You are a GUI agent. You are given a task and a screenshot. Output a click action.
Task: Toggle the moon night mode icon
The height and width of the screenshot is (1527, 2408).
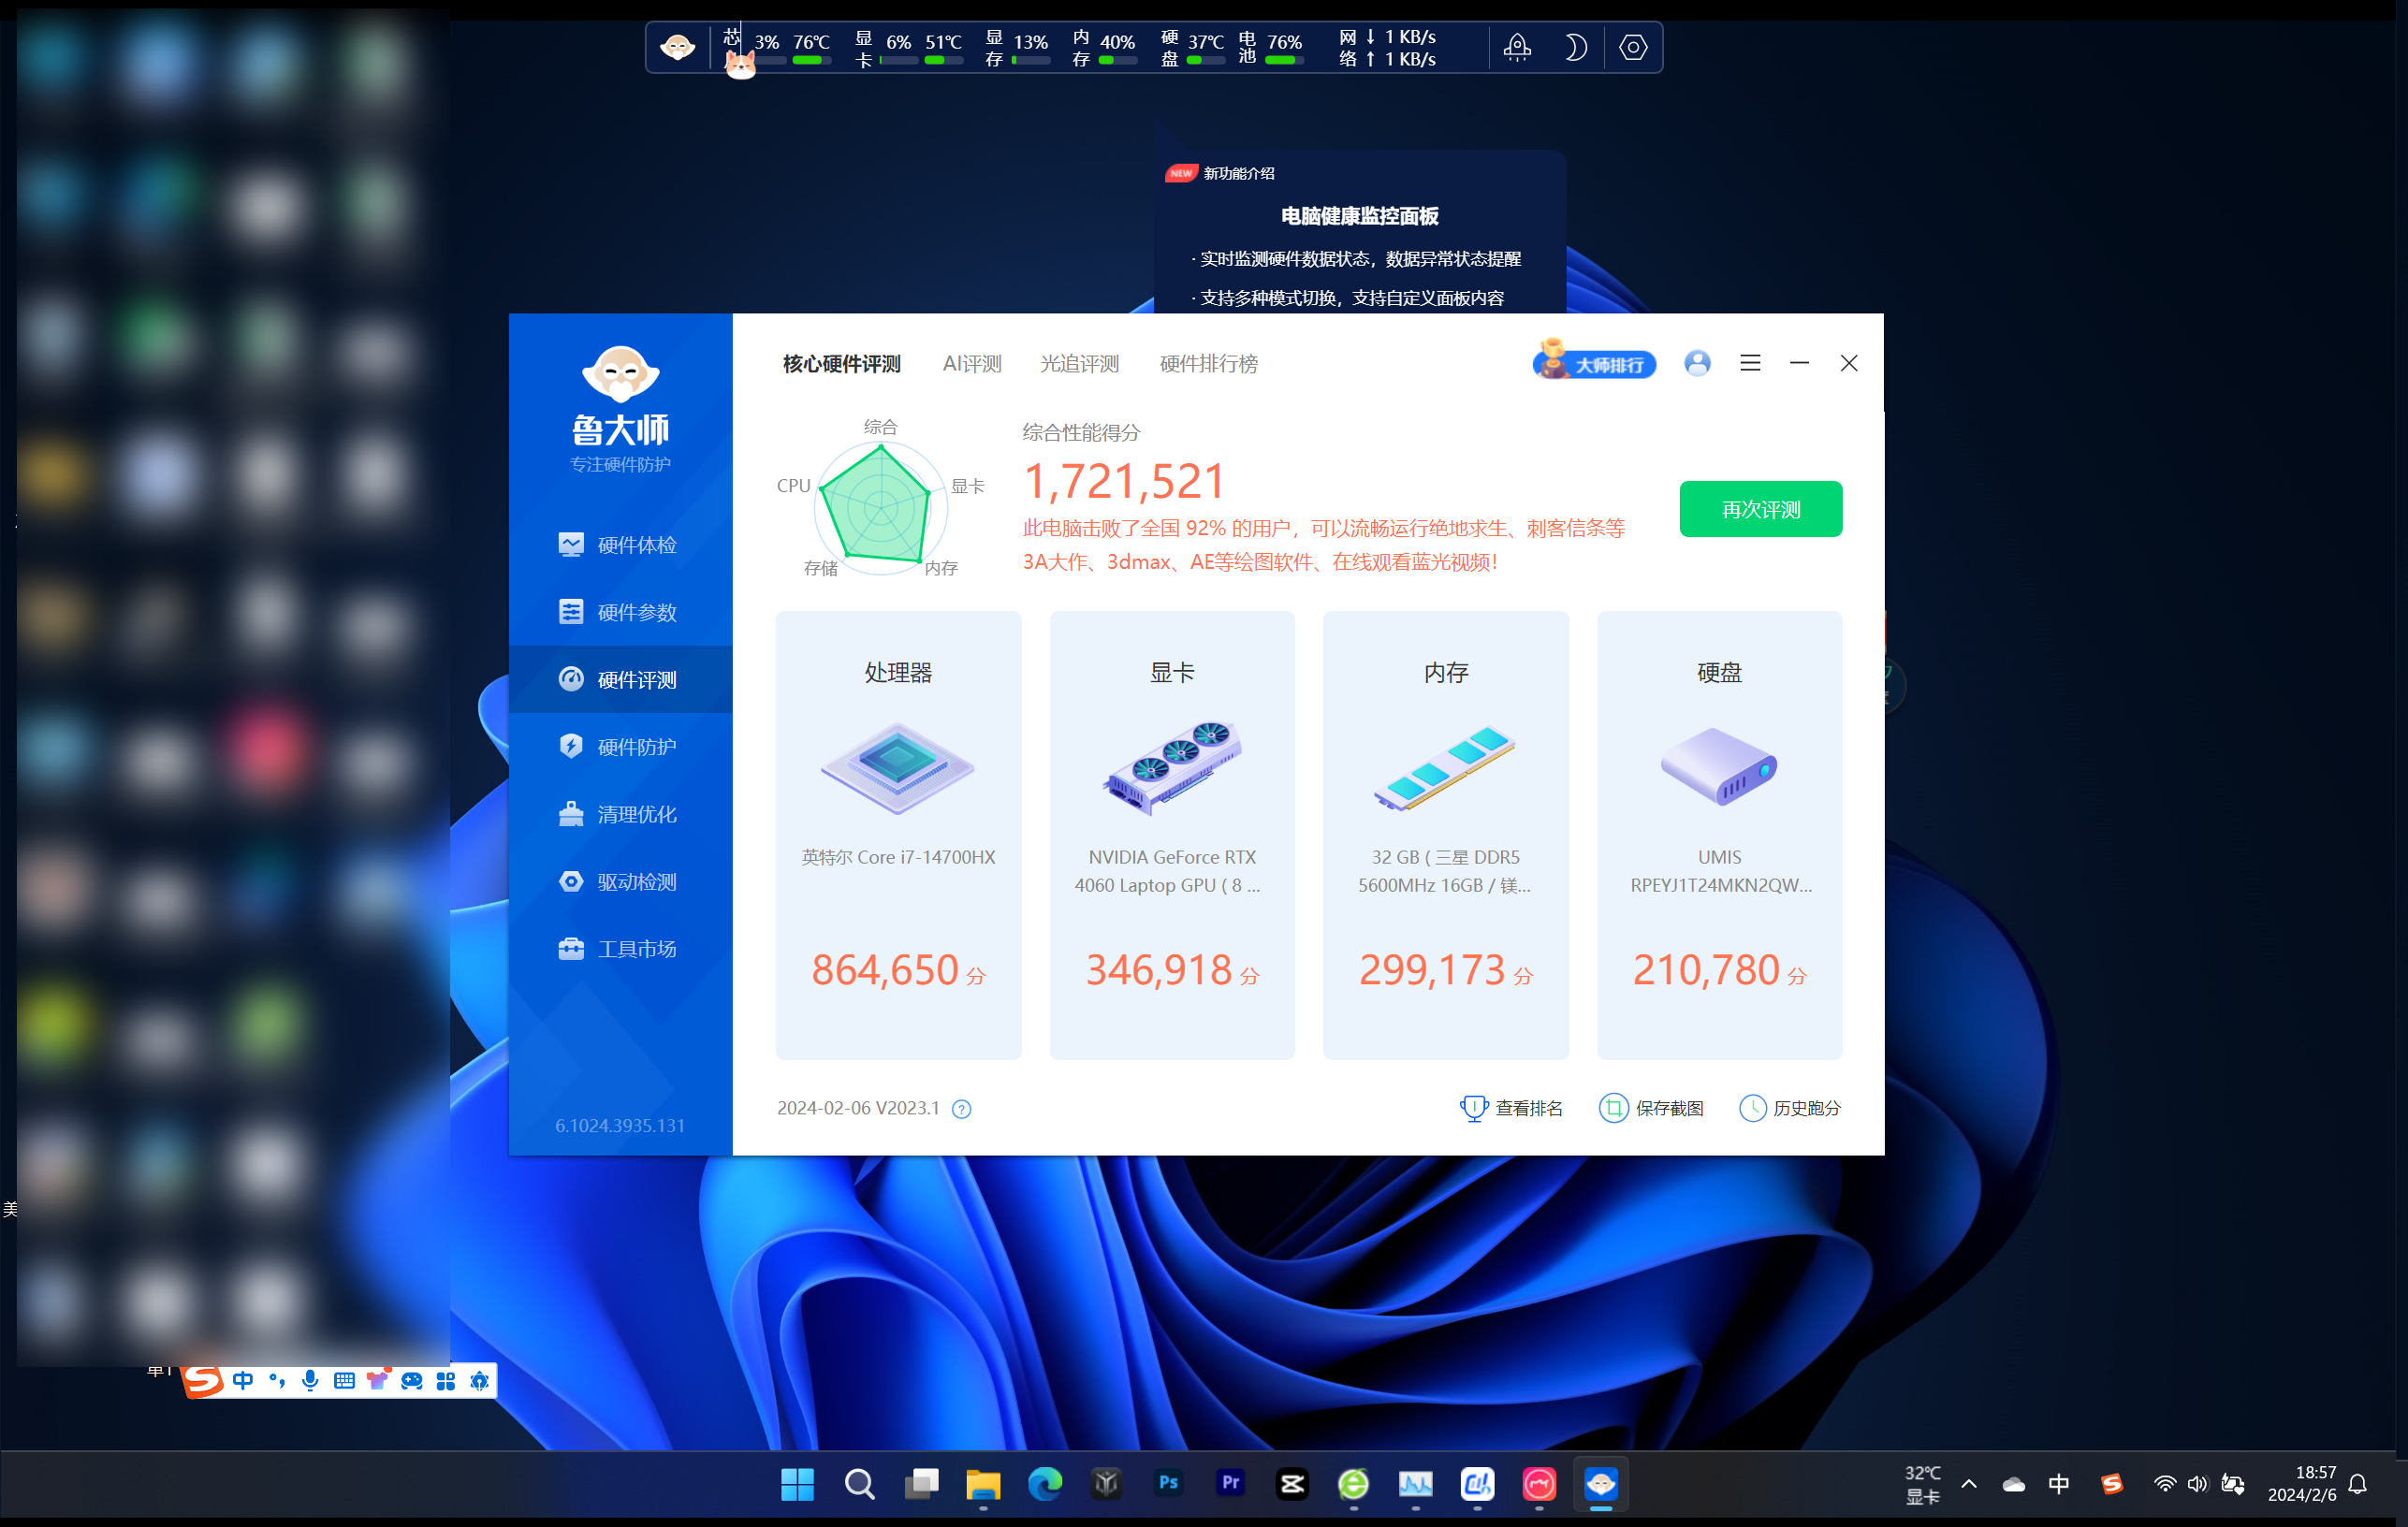click(x=1574, y=47)
